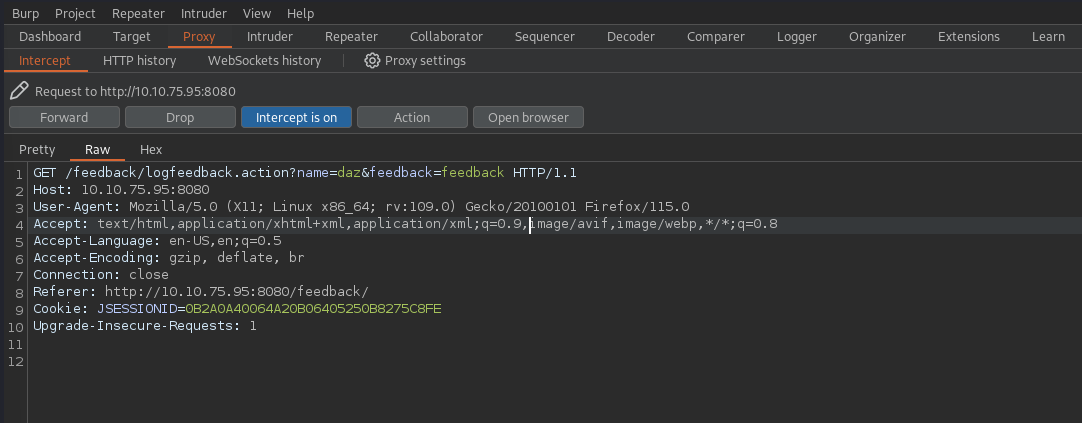Screen dimensions: 1082x423
Task: Switch to the Decoder tab
Action: point(630,37)
